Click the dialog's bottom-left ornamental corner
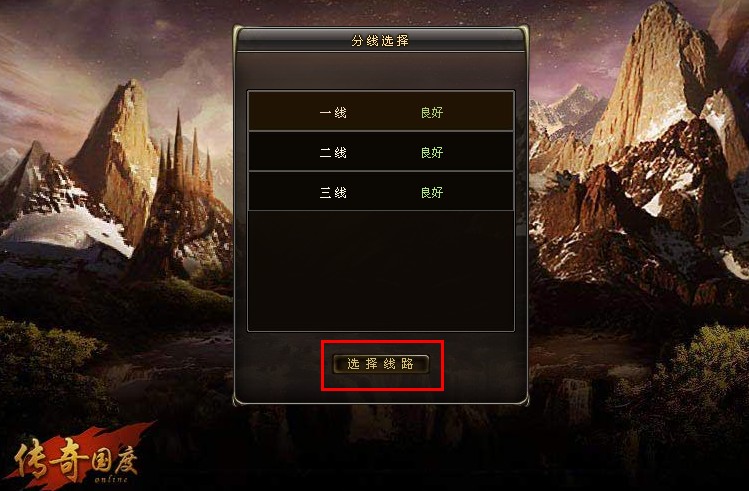Screen dimensions: 749x491 click(x=238, y=397)
